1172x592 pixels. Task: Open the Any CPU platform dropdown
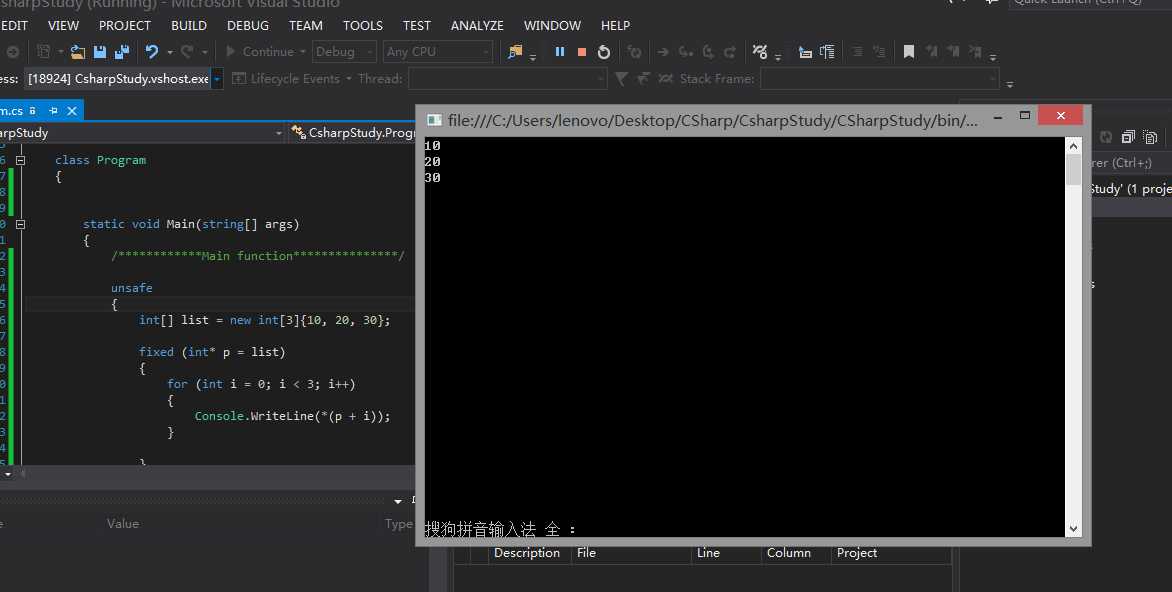pyautogui.click(x=437, y=52)
